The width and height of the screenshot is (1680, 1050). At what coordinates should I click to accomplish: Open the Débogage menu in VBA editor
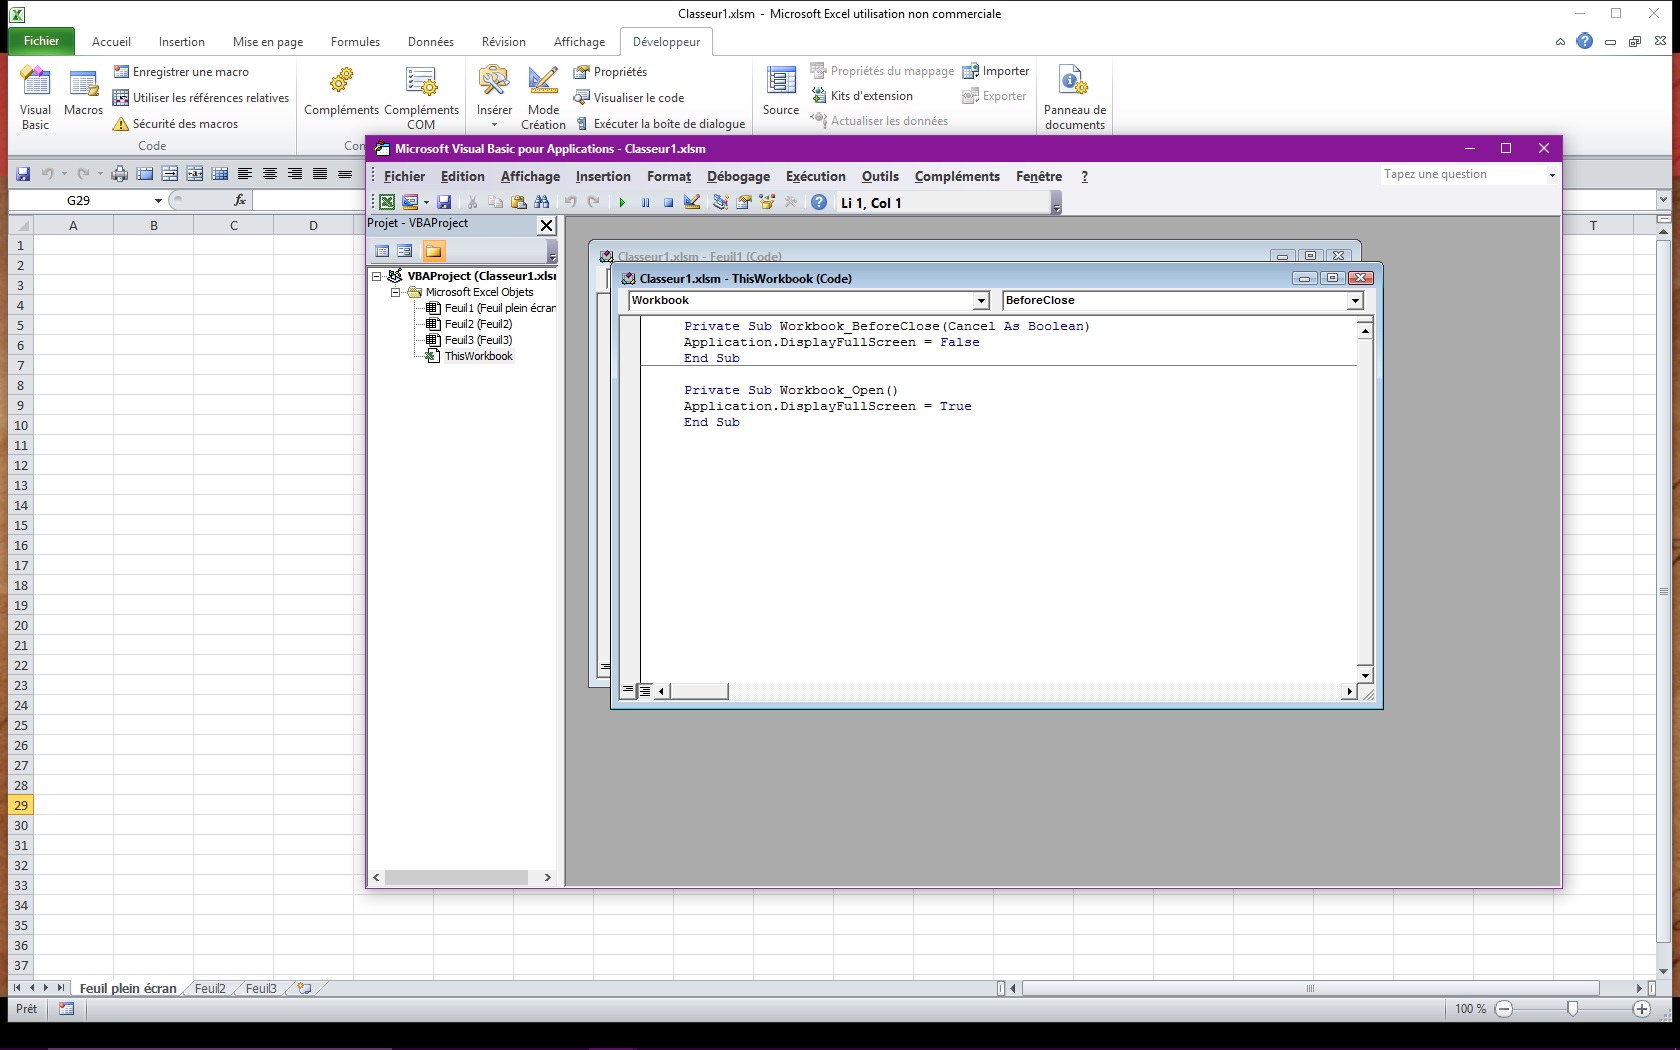[x=738, y=176]
